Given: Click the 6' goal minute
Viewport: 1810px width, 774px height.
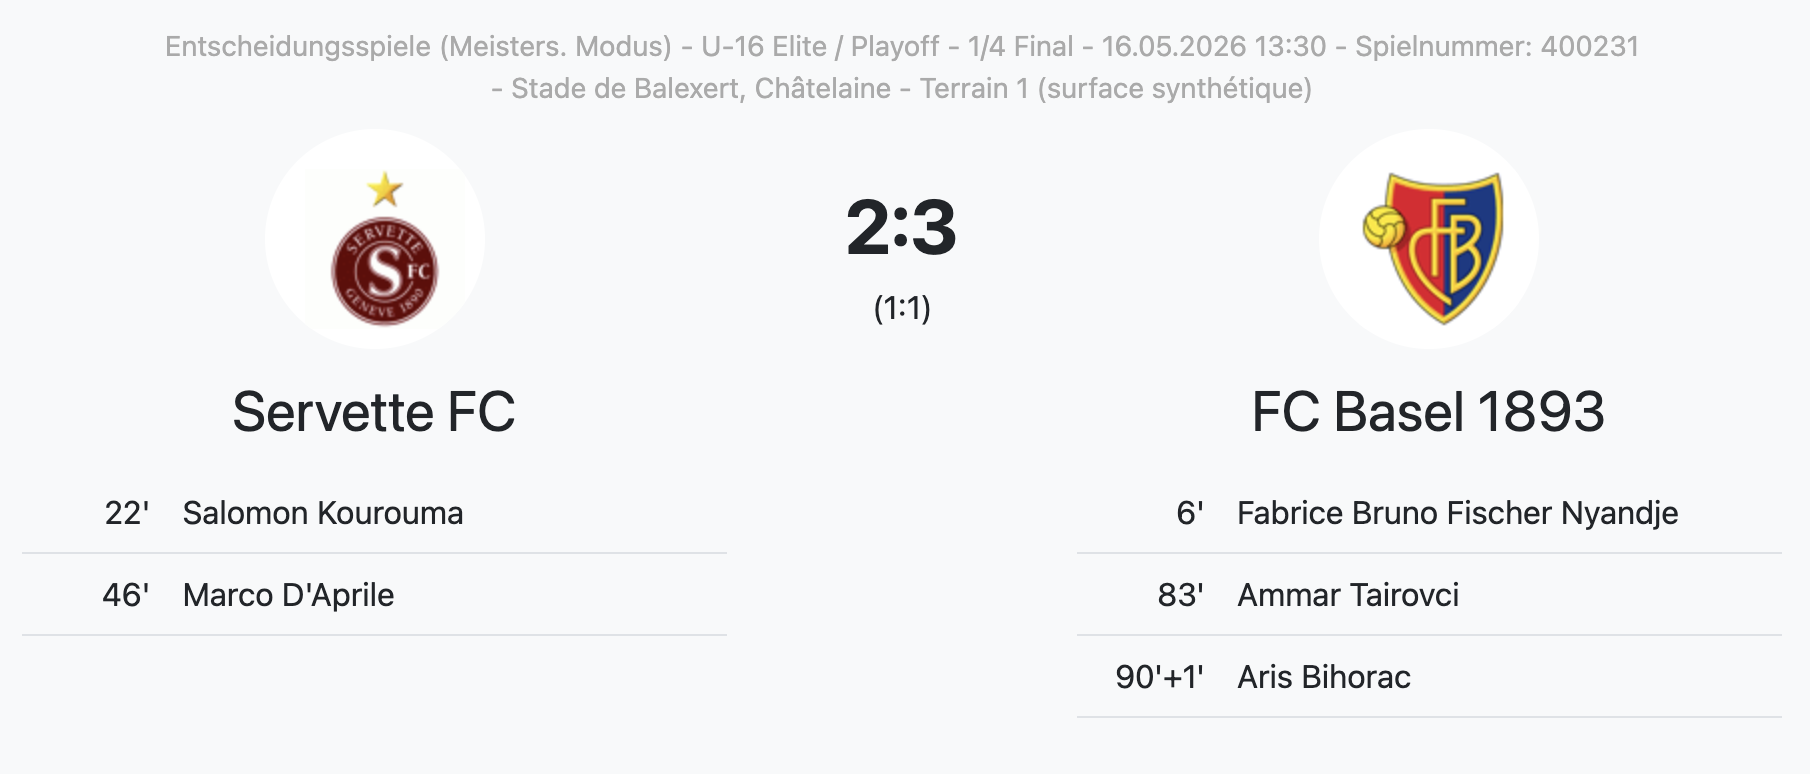Looking at the screenshot, I should tap(1190, 513).
